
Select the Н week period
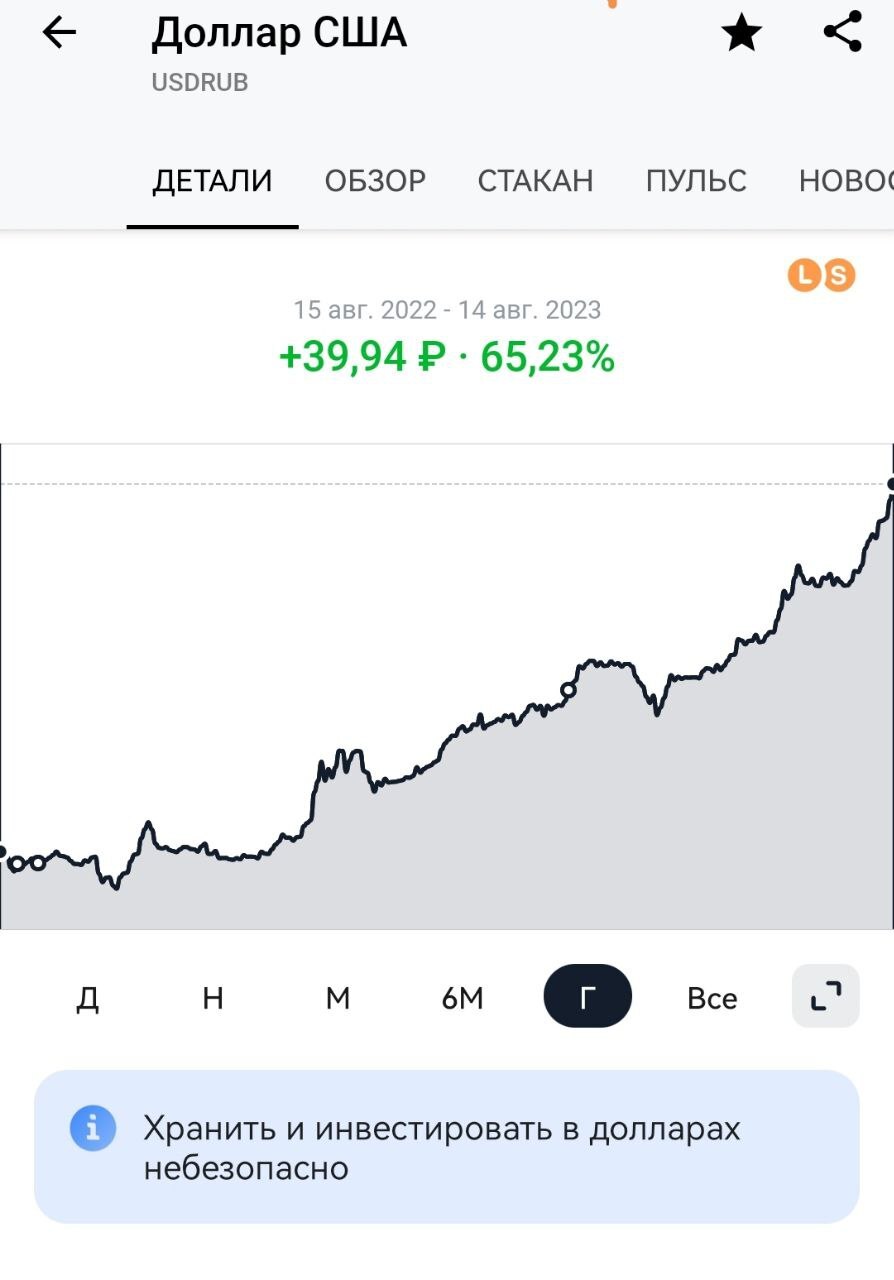click(x=213, y=998)
